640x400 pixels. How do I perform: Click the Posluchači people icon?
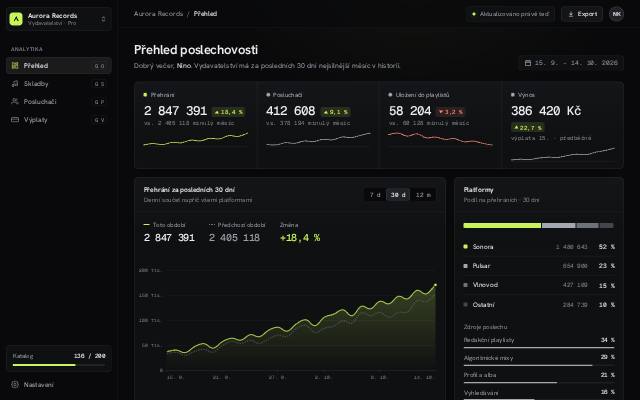click(15, 101)
